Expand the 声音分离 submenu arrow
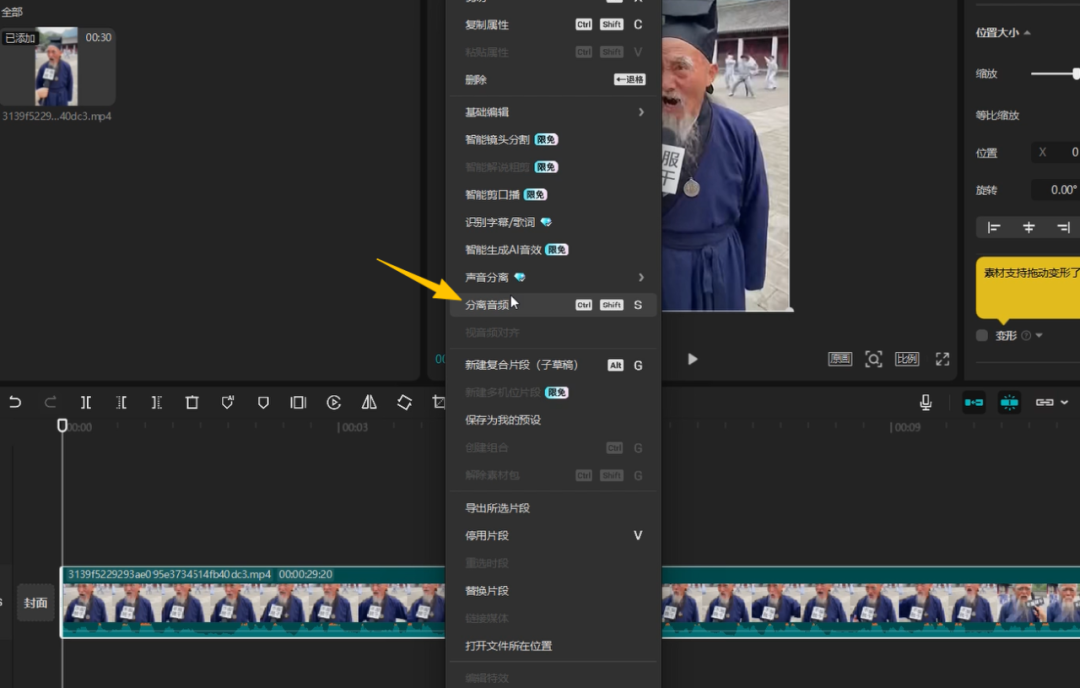Image resolution: width=1080 pixels, height=688 pixels. pyautogui.click(x=641, y=277)
